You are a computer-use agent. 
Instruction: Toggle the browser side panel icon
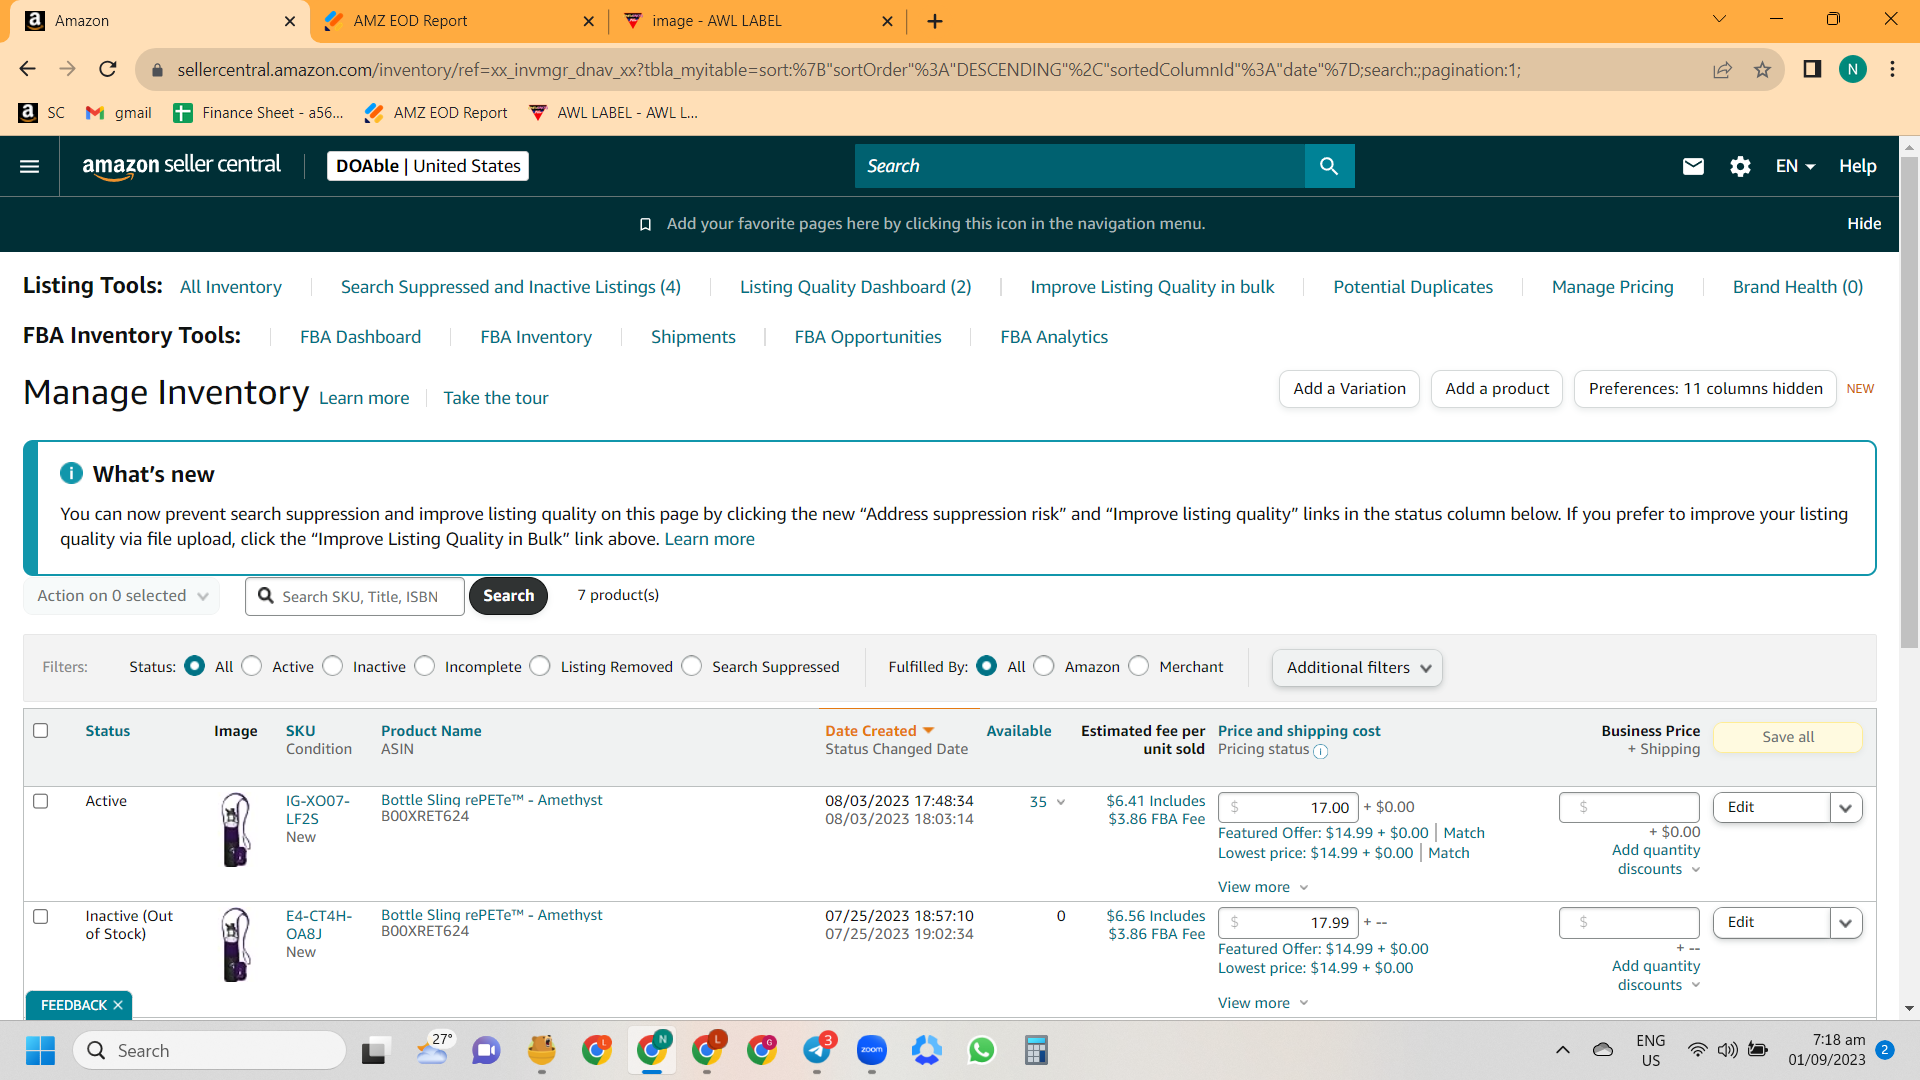tap(1812, 69)
